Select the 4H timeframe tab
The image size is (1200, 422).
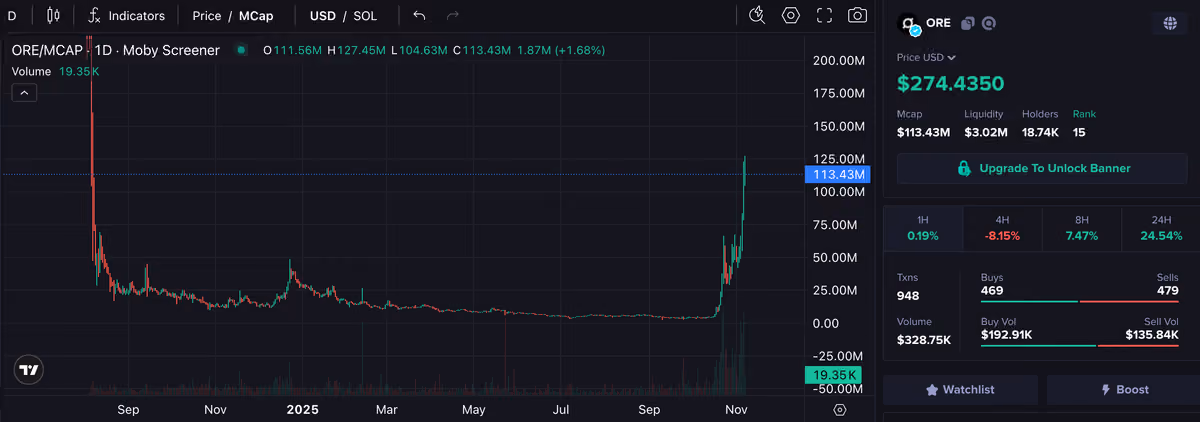1002,227
